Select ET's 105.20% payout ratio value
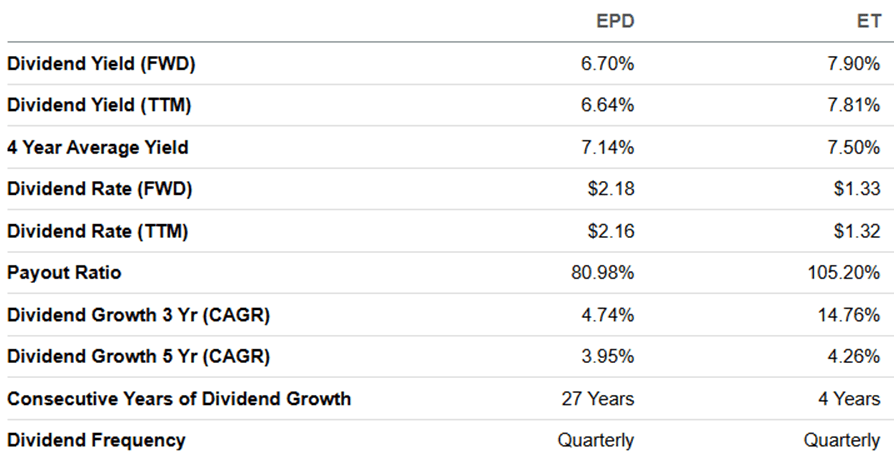The image size is (894, 459). [847, 272]
